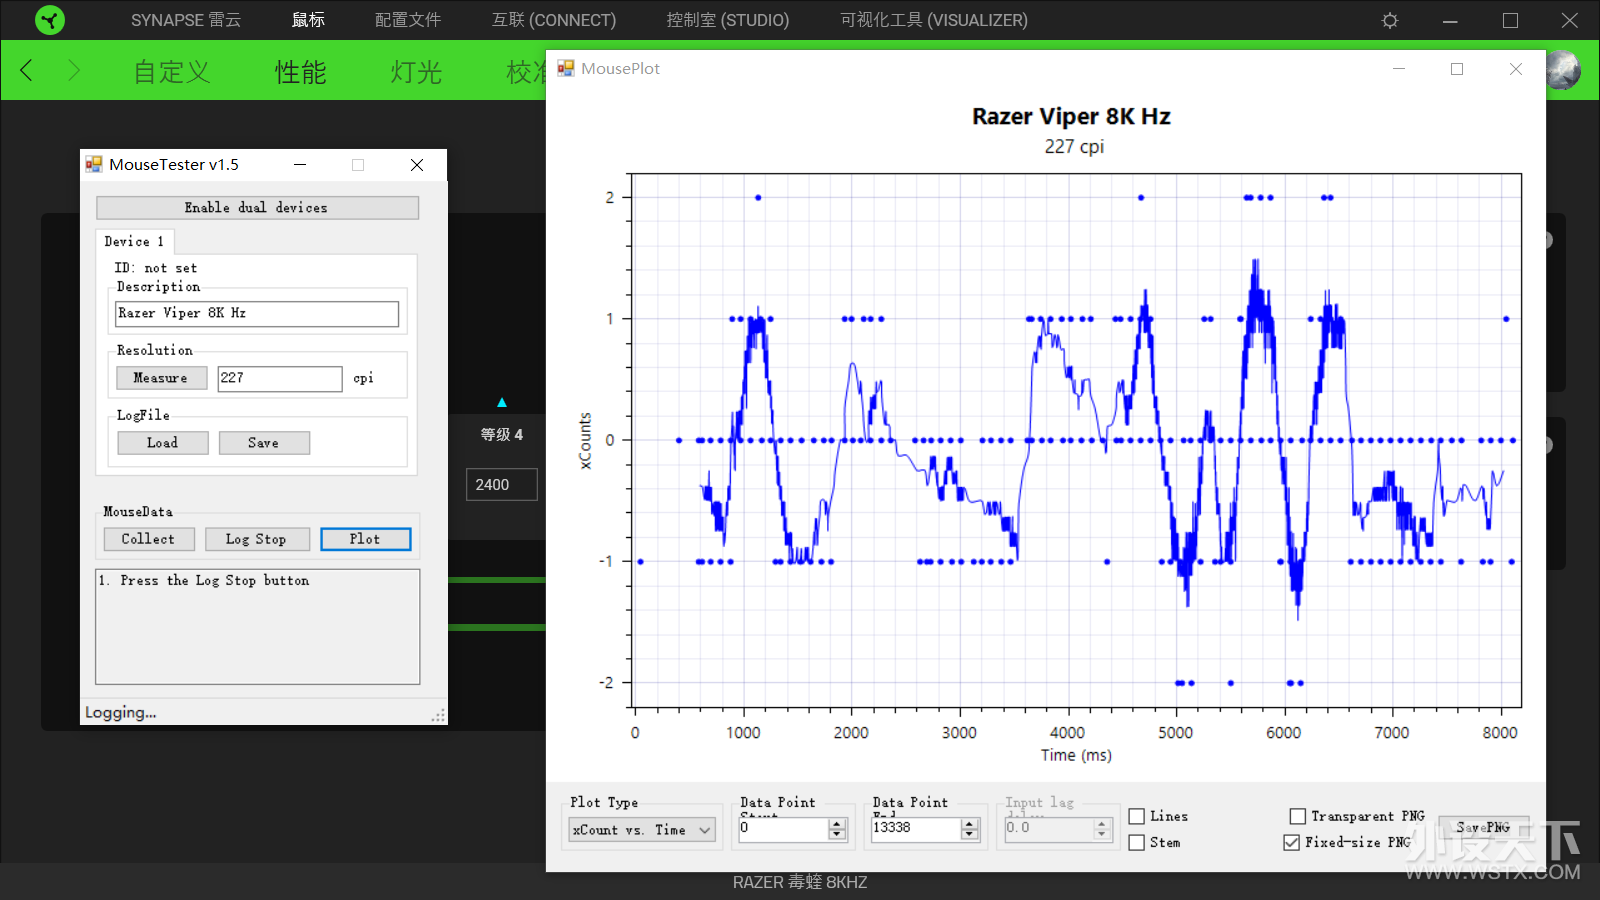Minimize the MousePlot window

pyautogui.click(x=1399, y=68)
